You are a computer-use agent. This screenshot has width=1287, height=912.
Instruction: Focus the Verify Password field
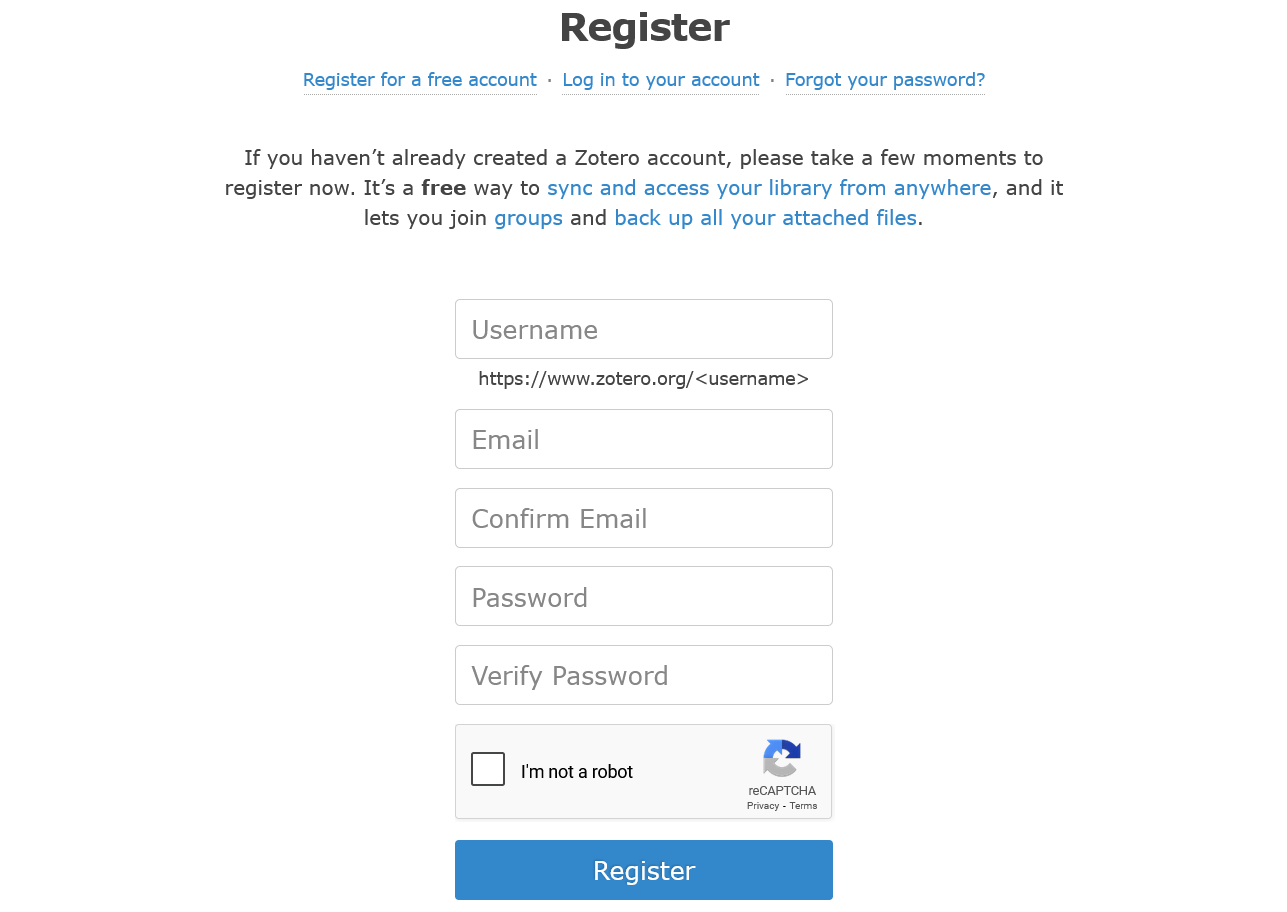click(643, 675)
